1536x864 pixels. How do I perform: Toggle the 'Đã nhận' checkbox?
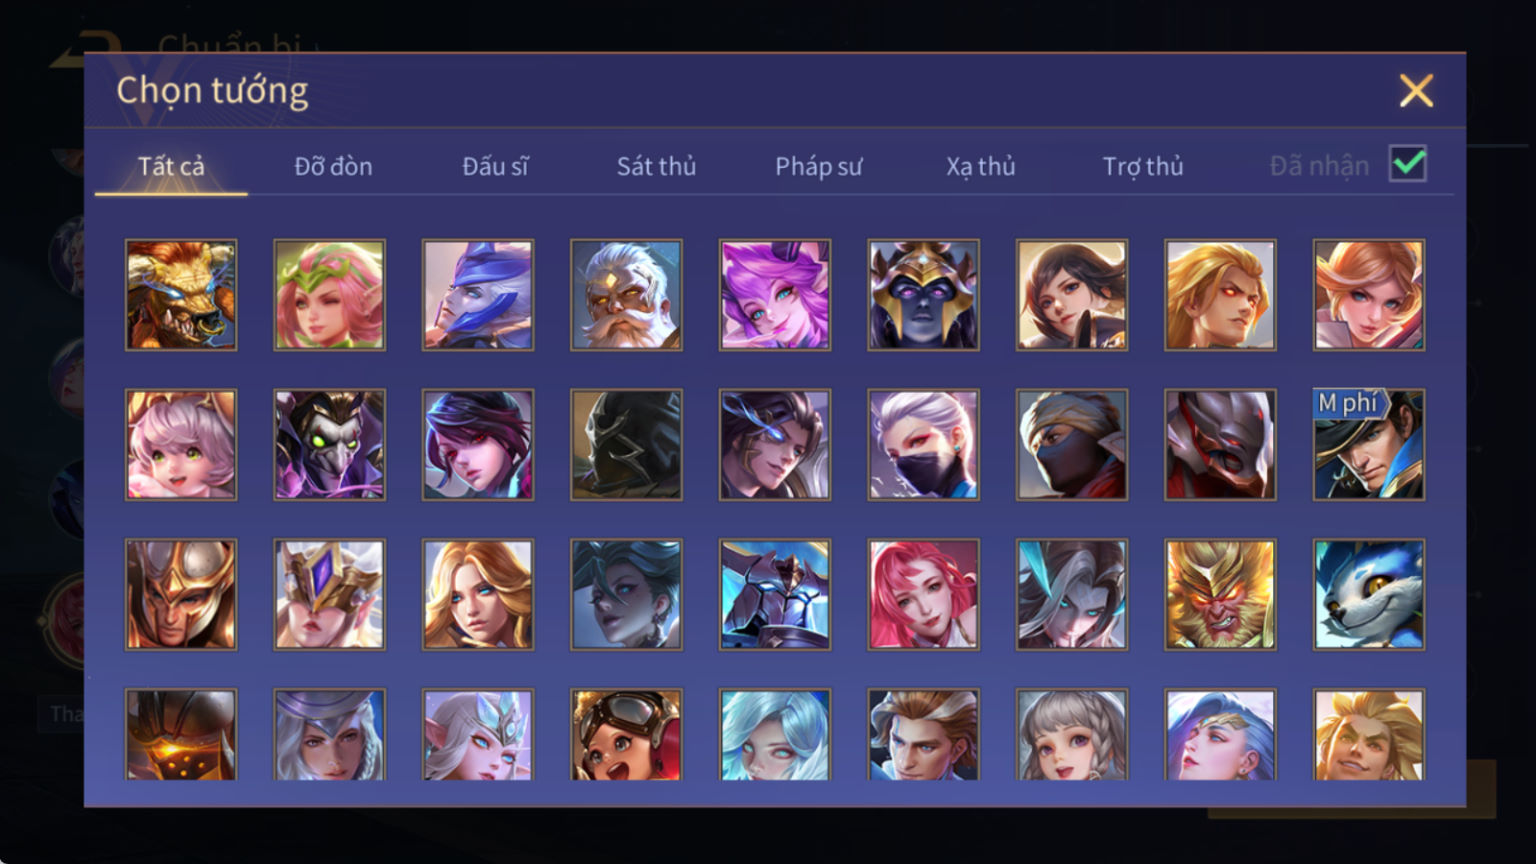pos(1408,164)
